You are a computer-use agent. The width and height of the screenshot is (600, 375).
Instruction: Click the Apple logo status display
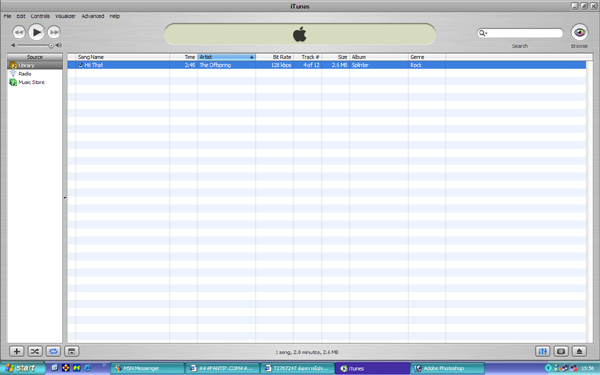(x=300, y=34)
